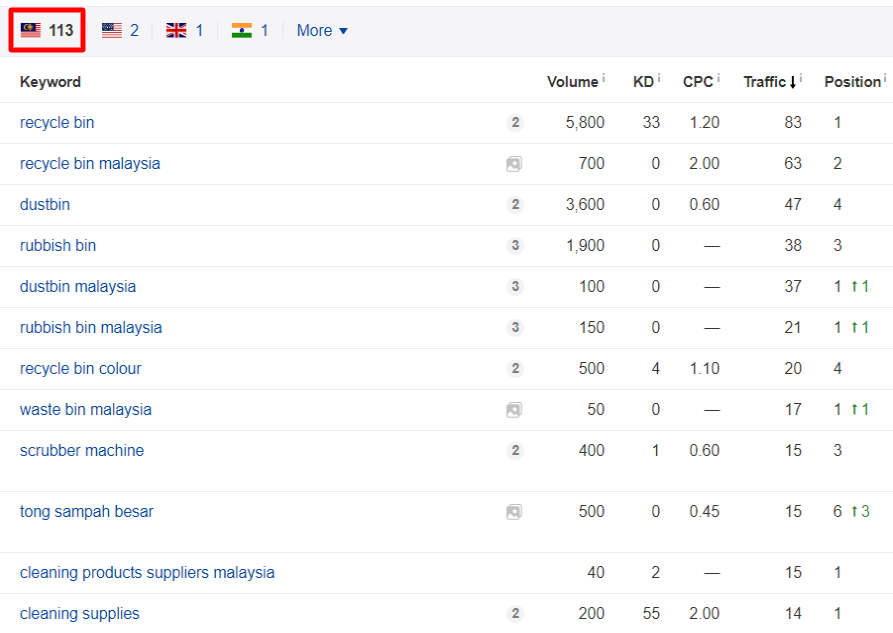This screenshot has height=633, width=893.
Task: Sort by the CPC column header
Action: 698,82
